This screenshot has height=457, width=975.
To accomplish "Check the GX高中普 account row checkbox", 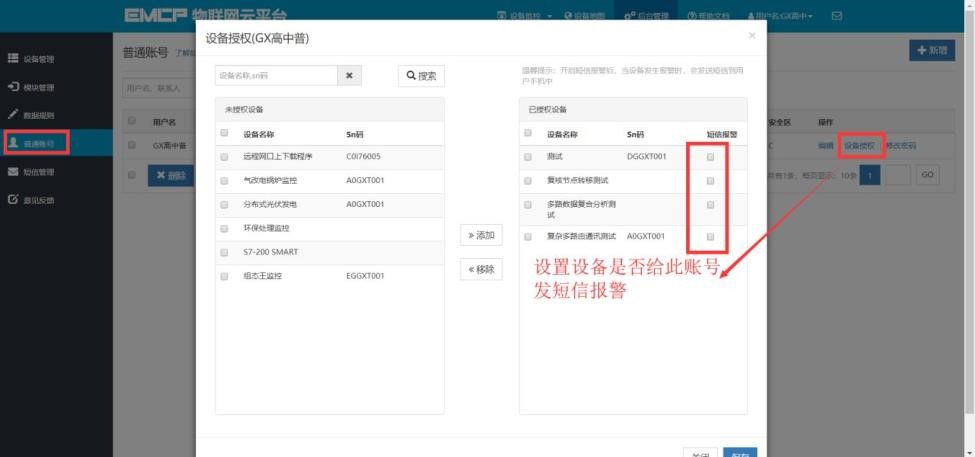I will [x=131, y=145].
